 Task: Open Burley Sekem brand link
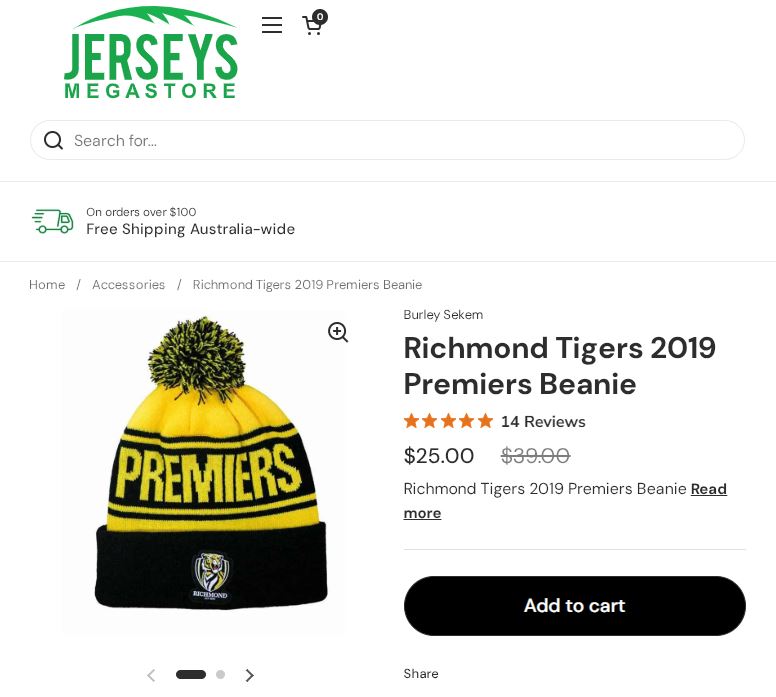(x=443, y=315)
